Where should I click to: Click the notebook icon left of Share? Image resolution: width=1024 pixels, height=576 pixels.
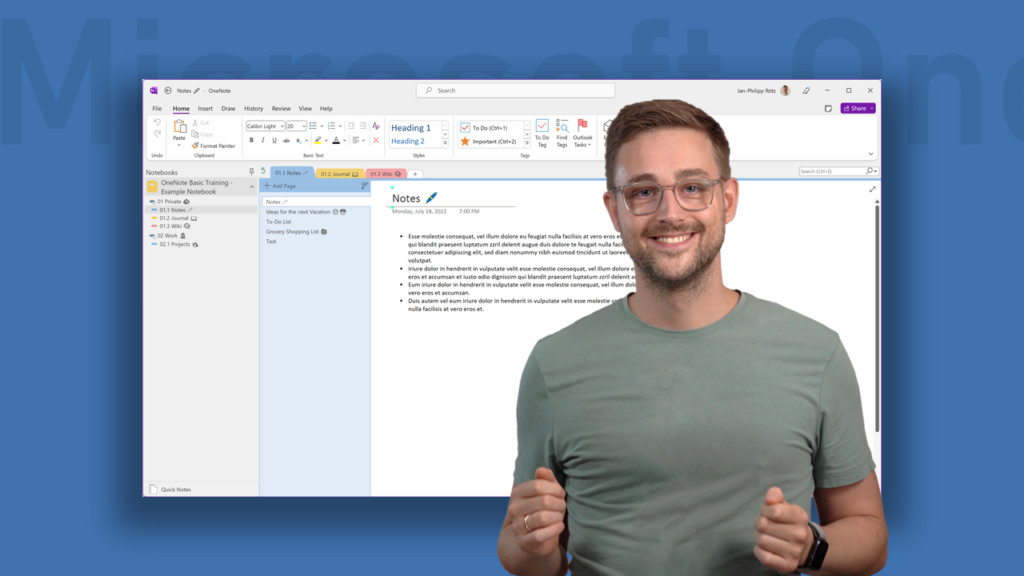828,108
